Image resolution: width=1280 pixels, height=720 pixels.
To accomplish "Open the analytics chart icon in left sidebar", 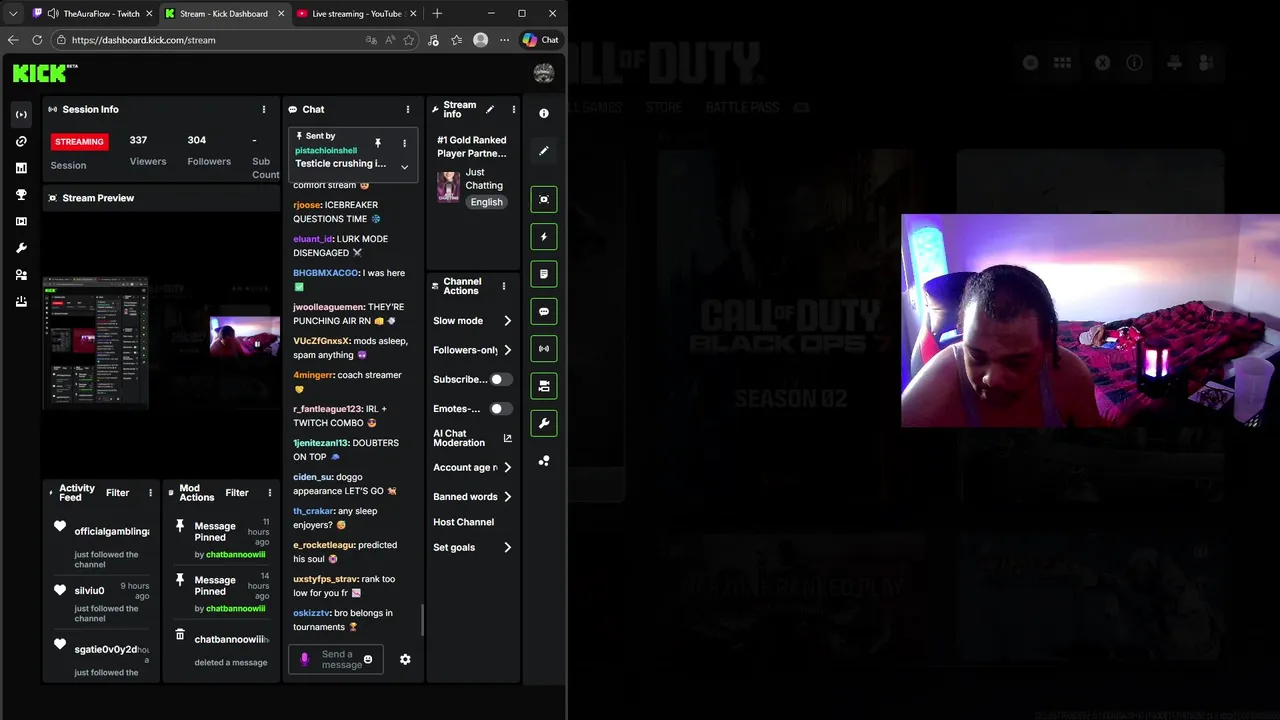I will pyautogui.click(x=21, y=168).
